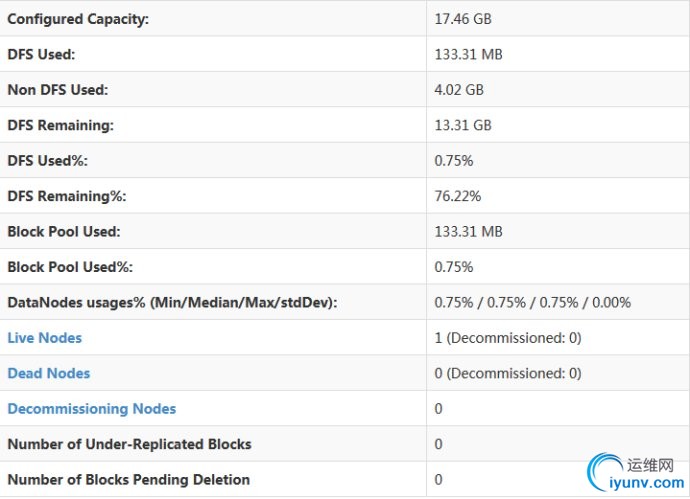Select the Number of Under-Replicated Blocks label
The image size is (690, 499).
point(129,444)
